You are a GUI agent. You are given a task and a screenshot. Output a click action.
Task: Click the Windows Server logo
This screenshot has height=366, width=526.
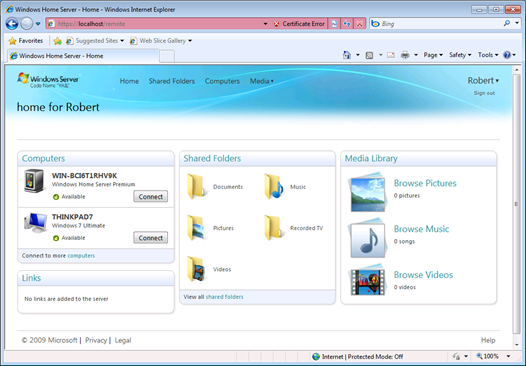pyautogui.click(x=48, y=81)
